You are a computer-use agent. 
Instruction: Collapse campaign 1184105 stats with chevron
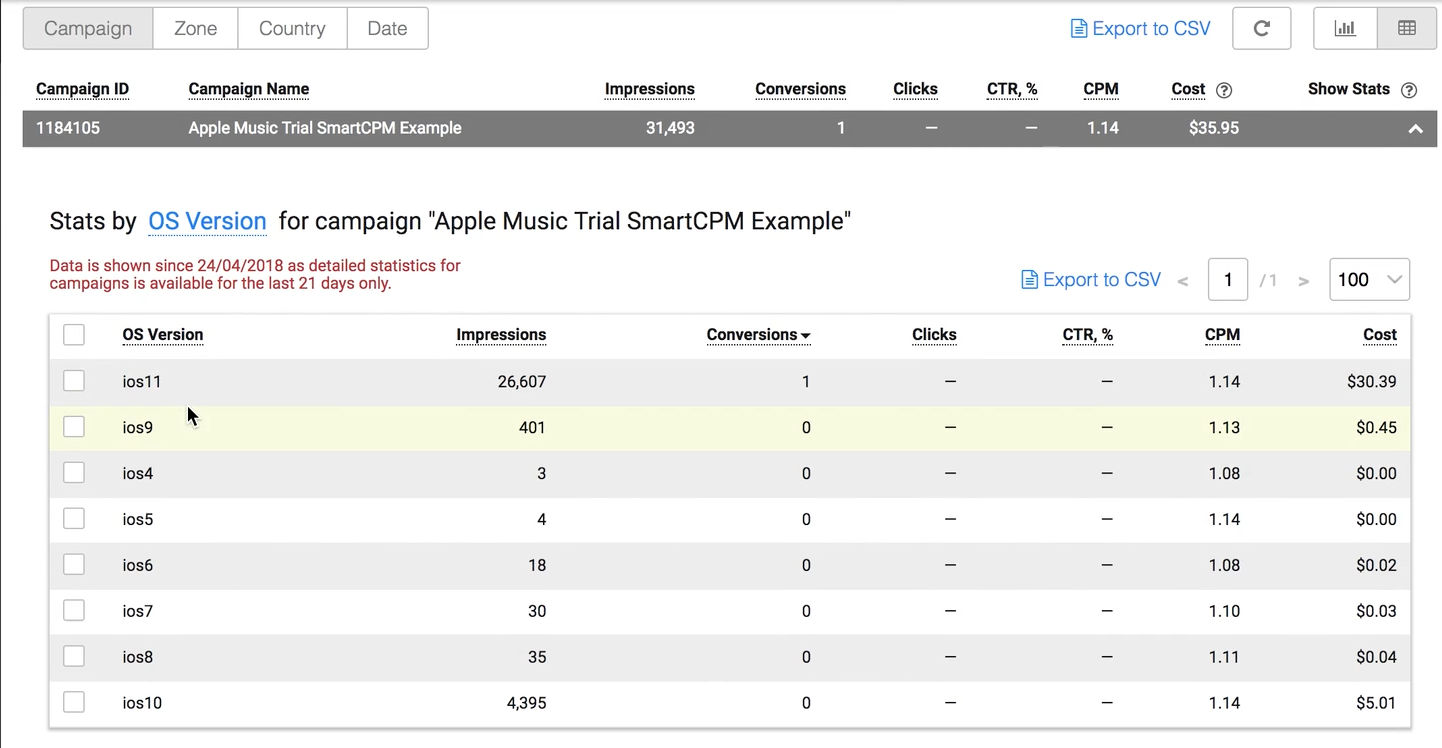pyautogui.click(x=1415, y=129)
